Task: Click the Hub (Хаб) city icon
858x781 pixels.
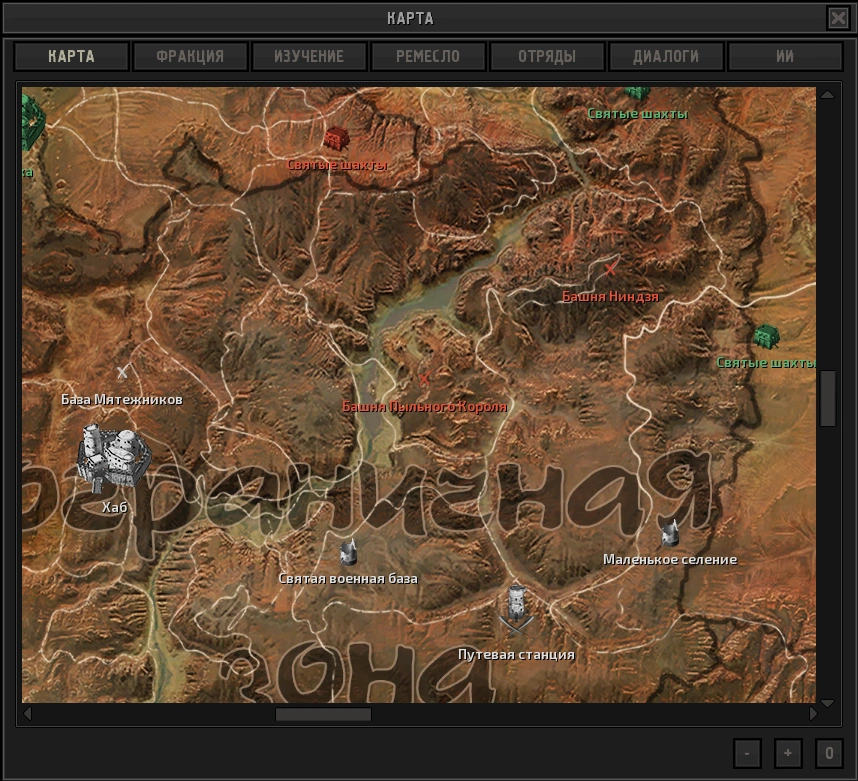Action: click(113, 457)
